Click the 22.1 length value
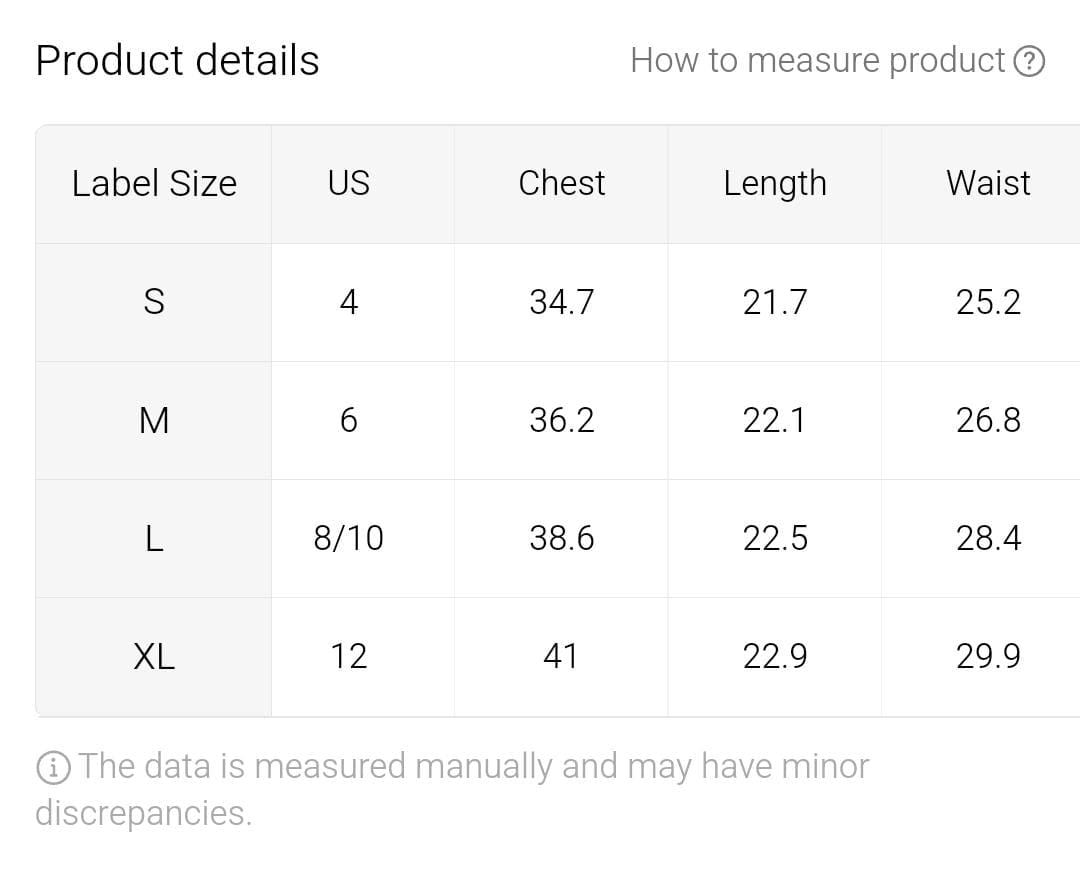Viewport: 1080px width, 869px height. tap(775, 420)
